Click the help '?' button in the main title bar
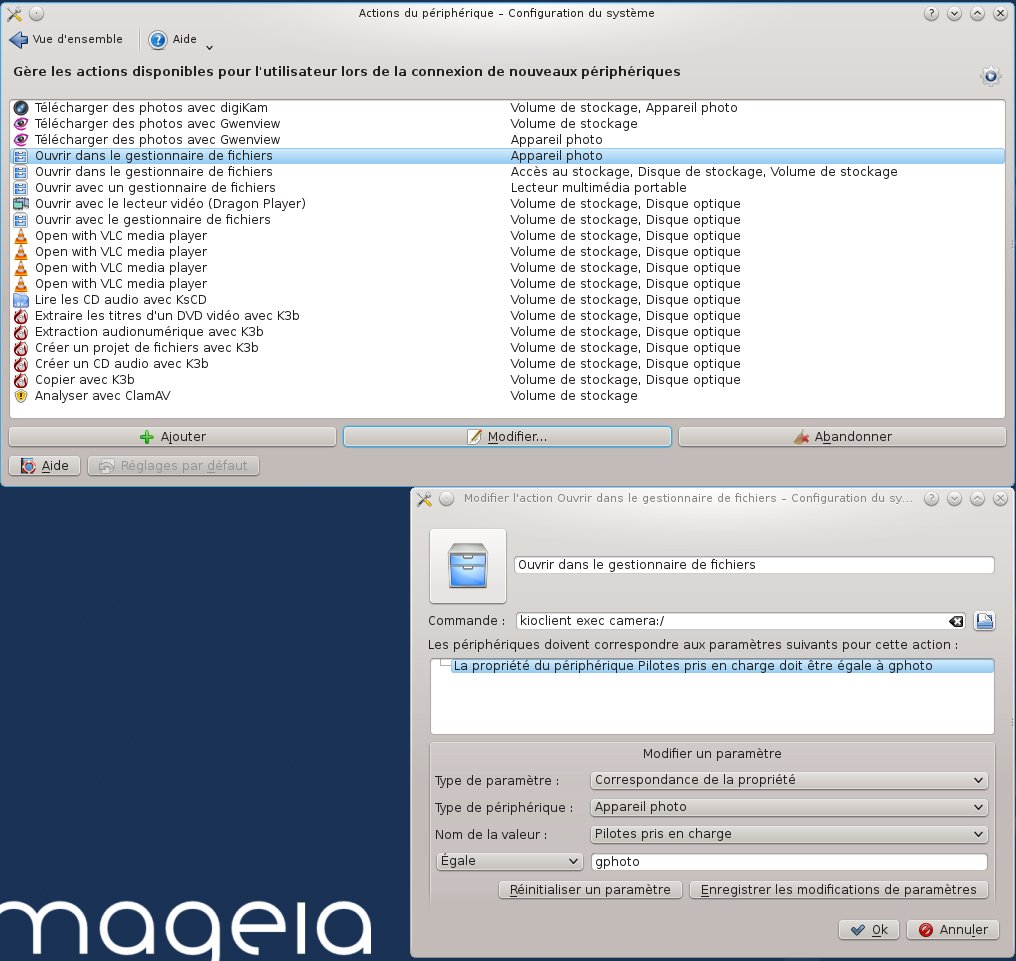1016x961 pixels. (931, 13)
